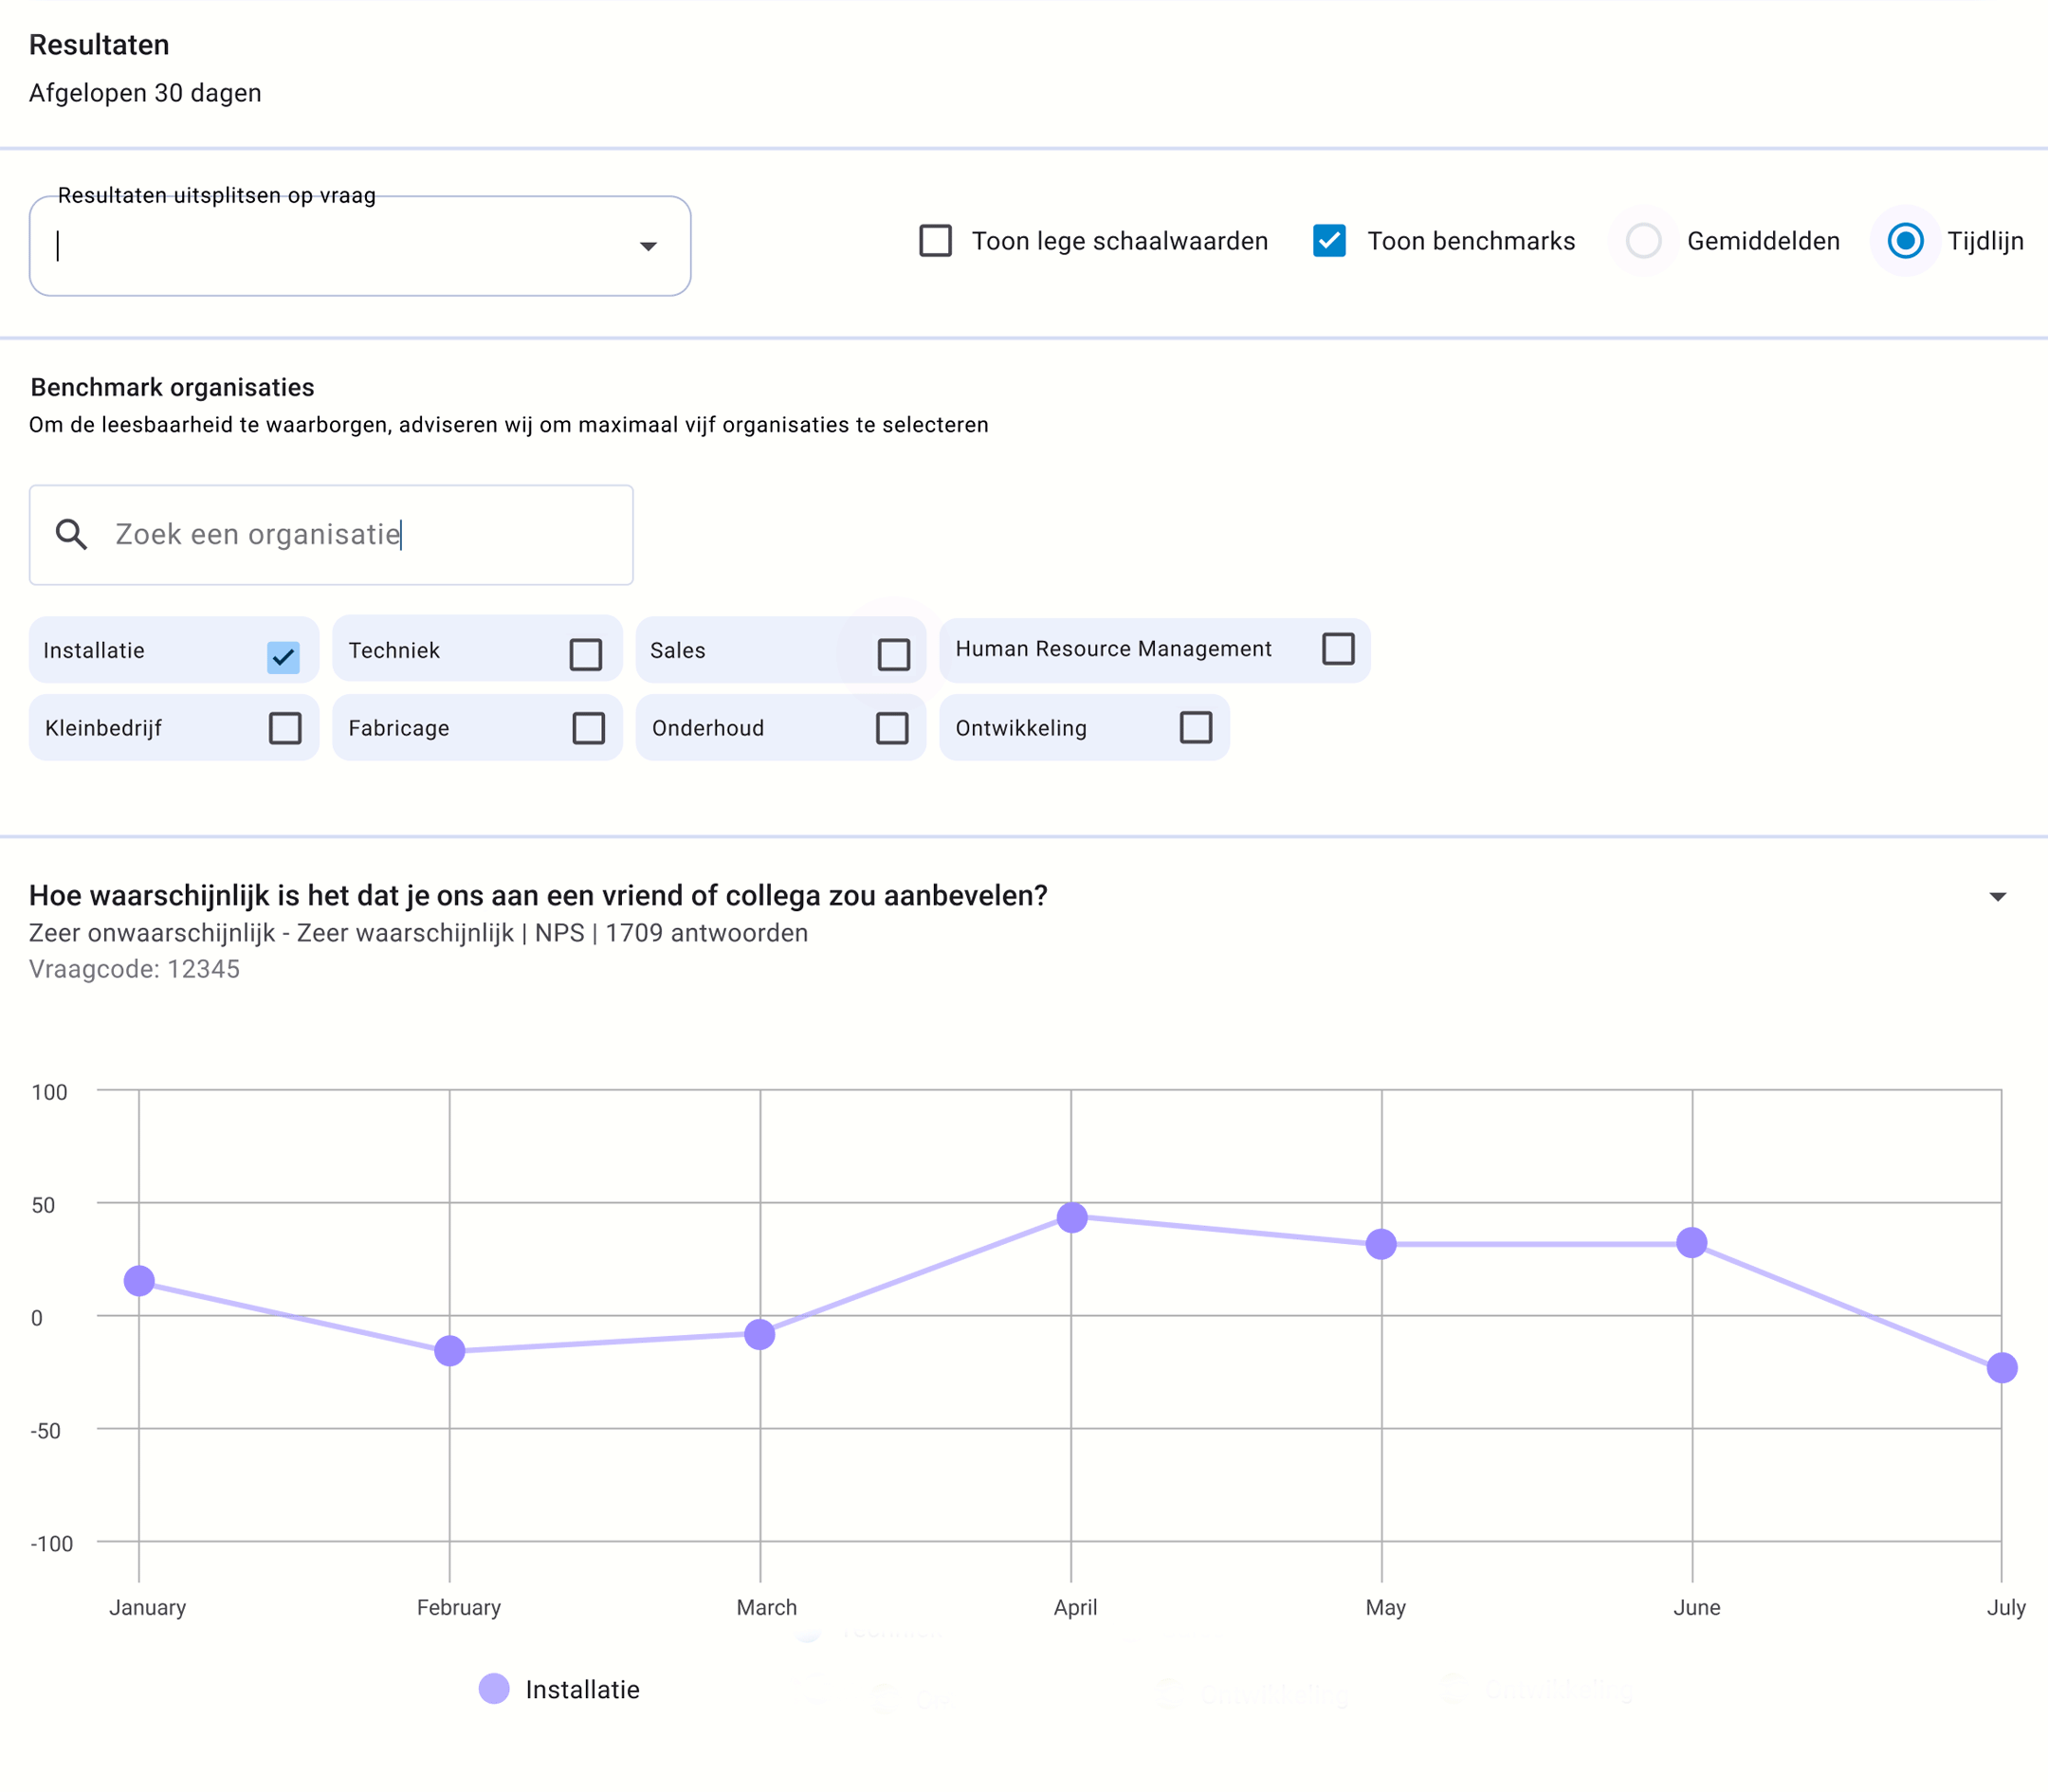
Task: Click the July data point on chart
Action: pyautogui.click(x=2002, y=1367)
